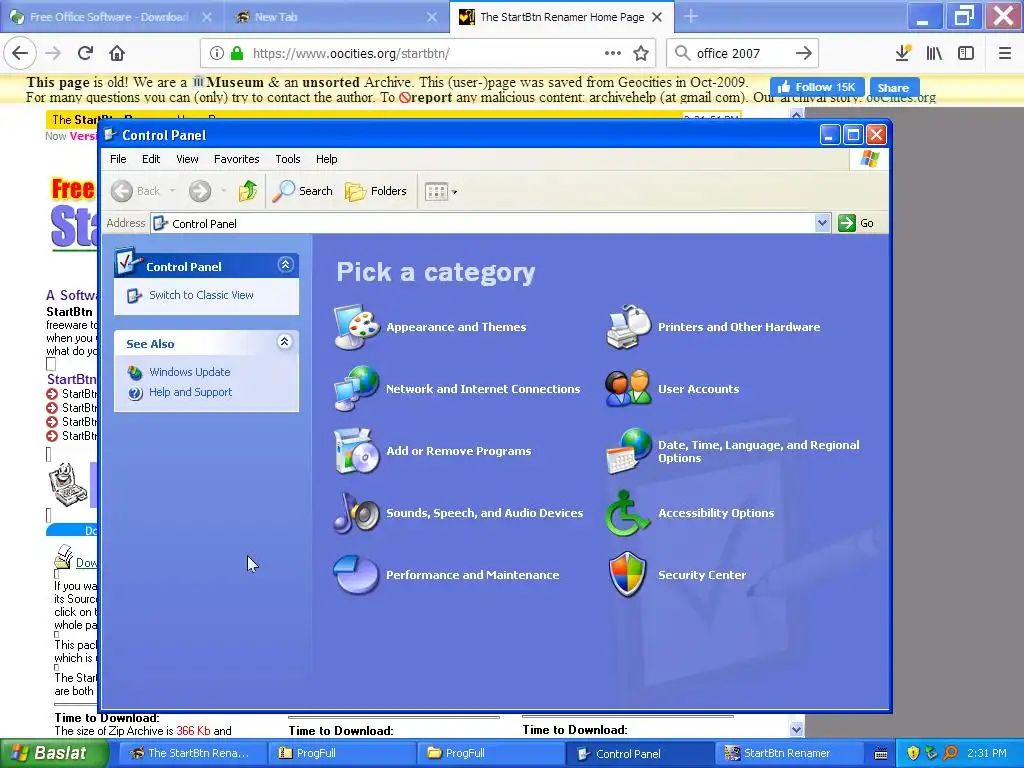Click the Firefox URL address field
This screenshot has width=1024, height=768.
(427, 54)
